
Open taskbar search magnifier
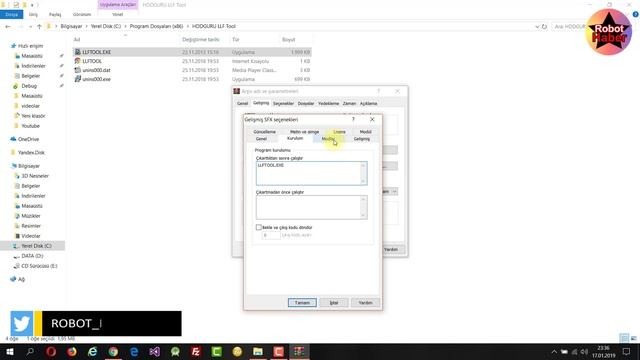[x=30, y=351]
